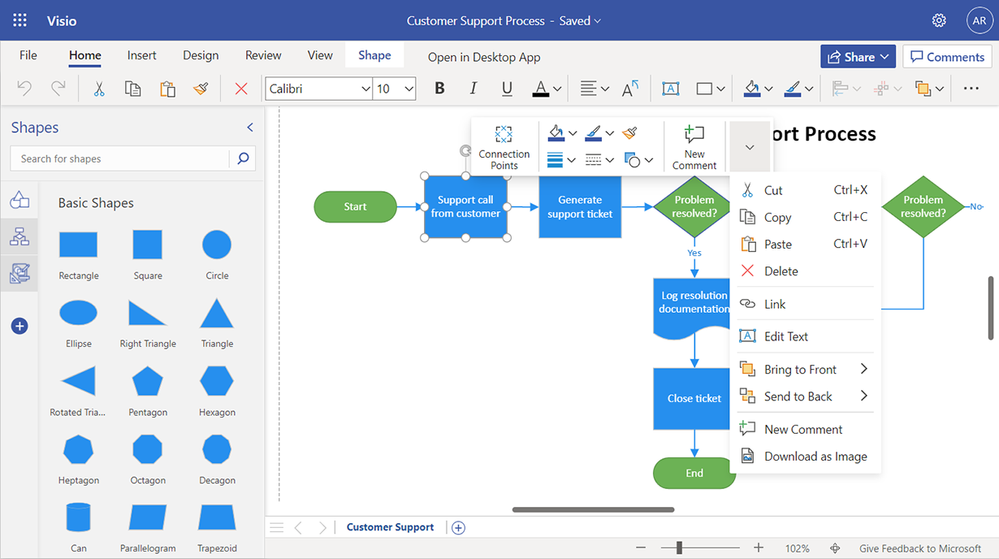Delete shape with the red X ribbon icon

pyautogui.click(x=241, y=89)
